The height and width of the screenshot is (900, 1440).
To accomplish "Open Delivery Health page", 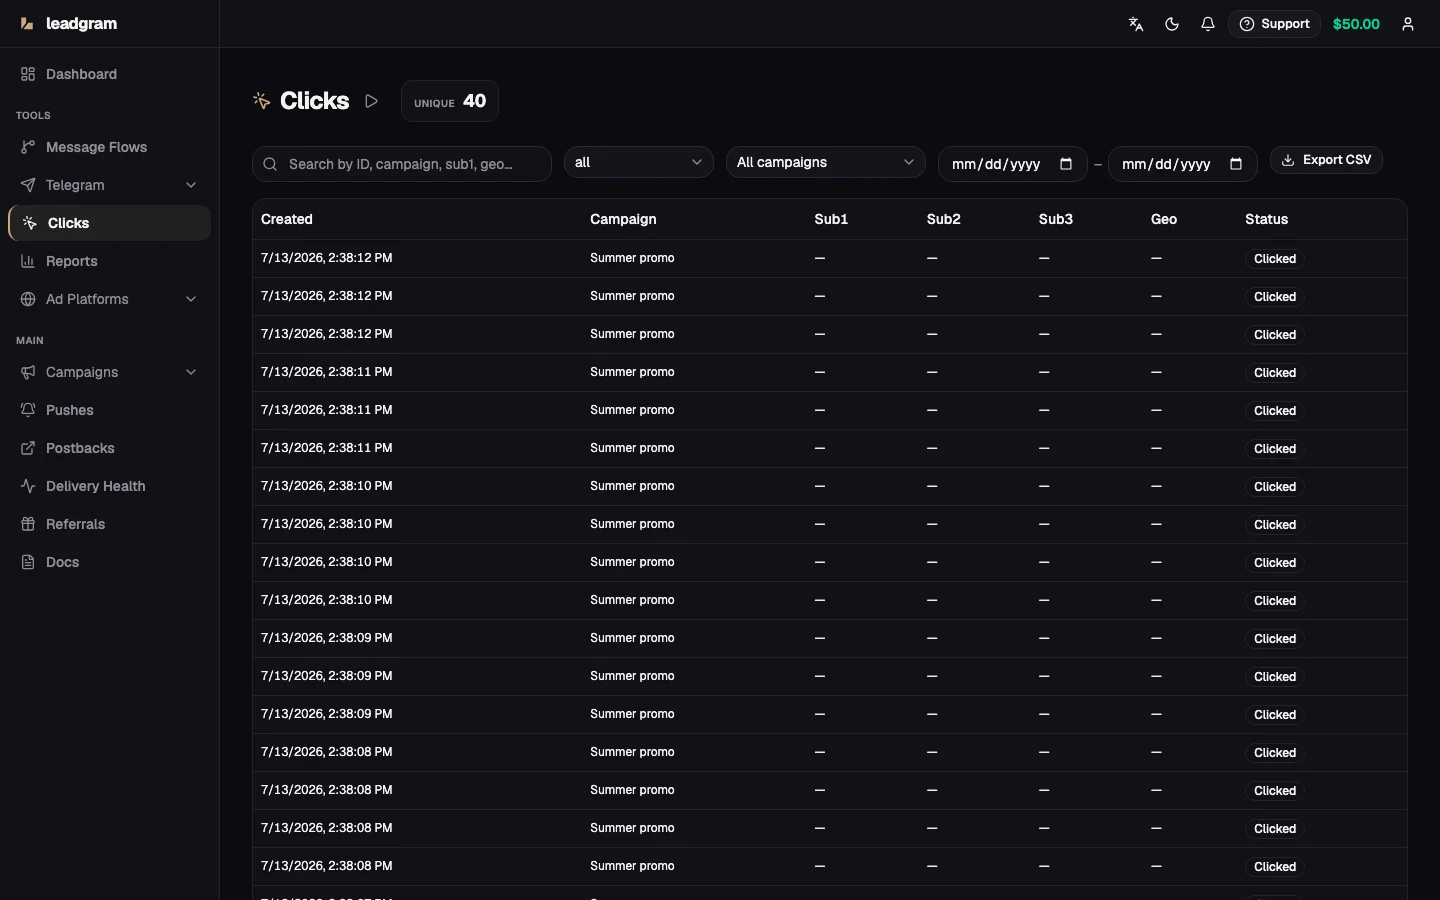I will pyautogui.click(x=110, y=486).
